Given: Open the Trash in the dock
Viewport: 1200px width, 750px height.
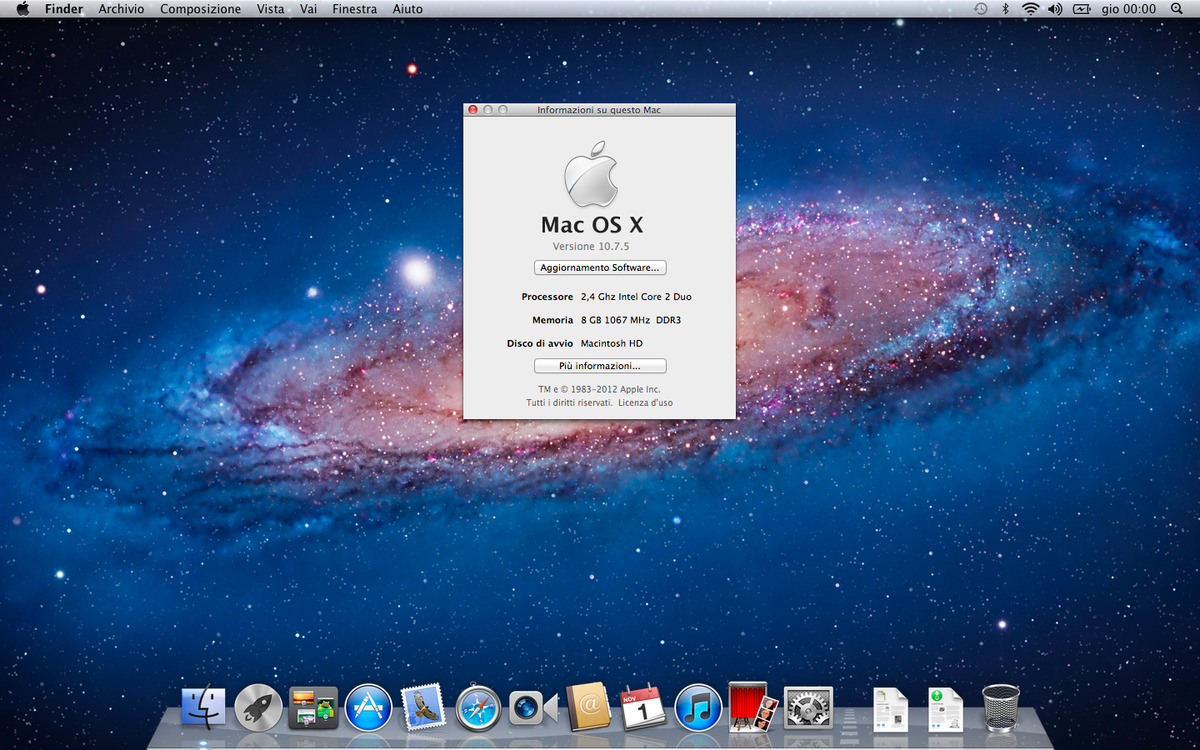Looking at the screenshot, I should coord(1000,707).
